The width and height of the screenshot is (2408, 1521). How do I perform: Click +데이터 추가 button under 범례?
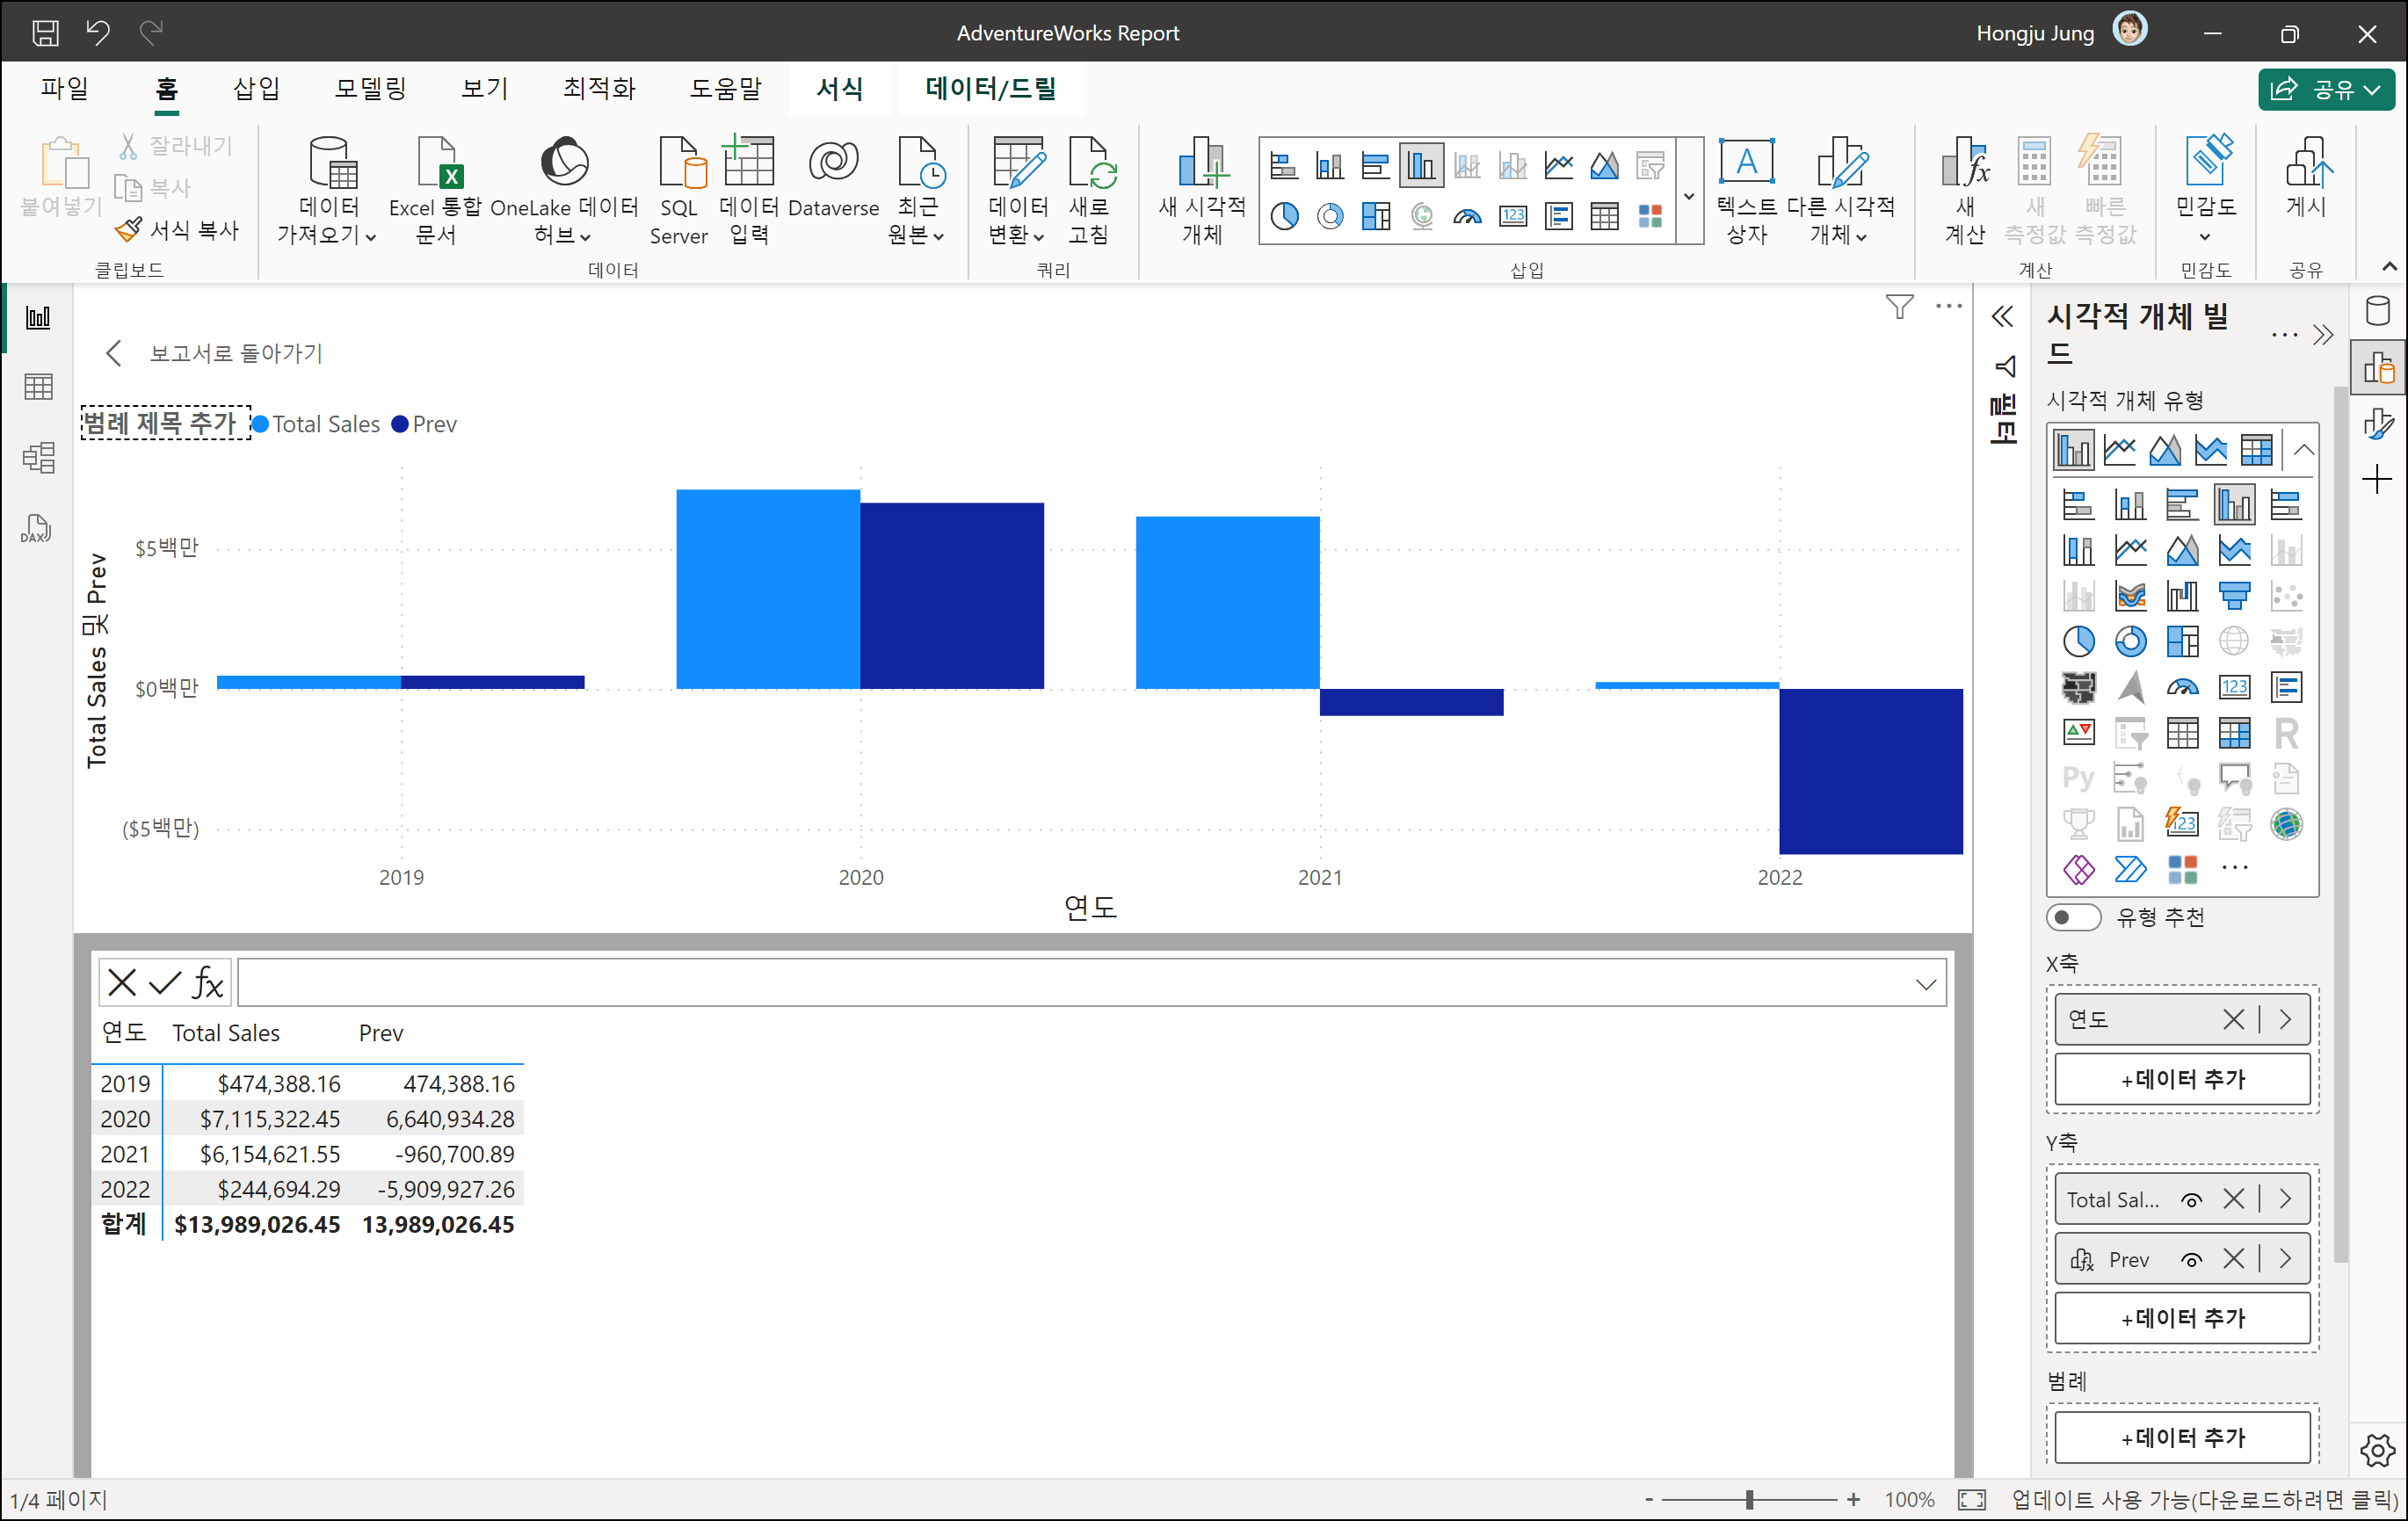point(2181,1437)
